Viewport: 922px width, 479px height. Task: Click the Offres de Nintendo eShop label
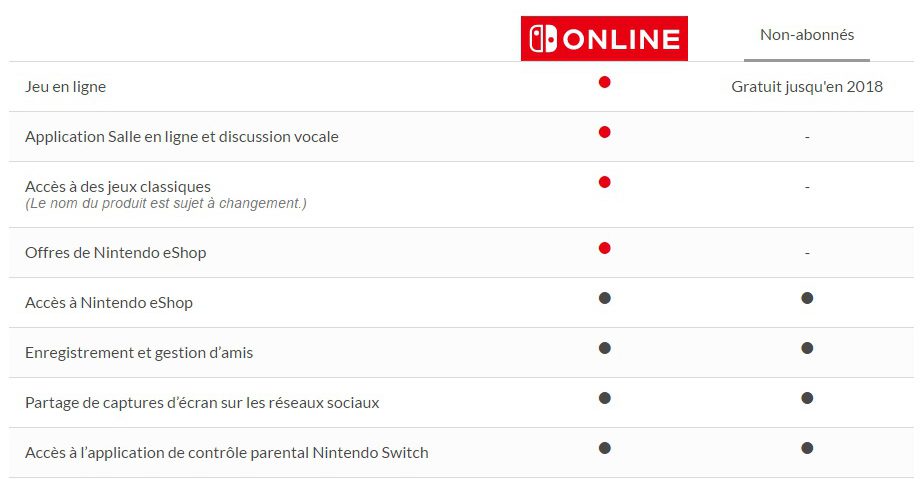coord(115,253)
